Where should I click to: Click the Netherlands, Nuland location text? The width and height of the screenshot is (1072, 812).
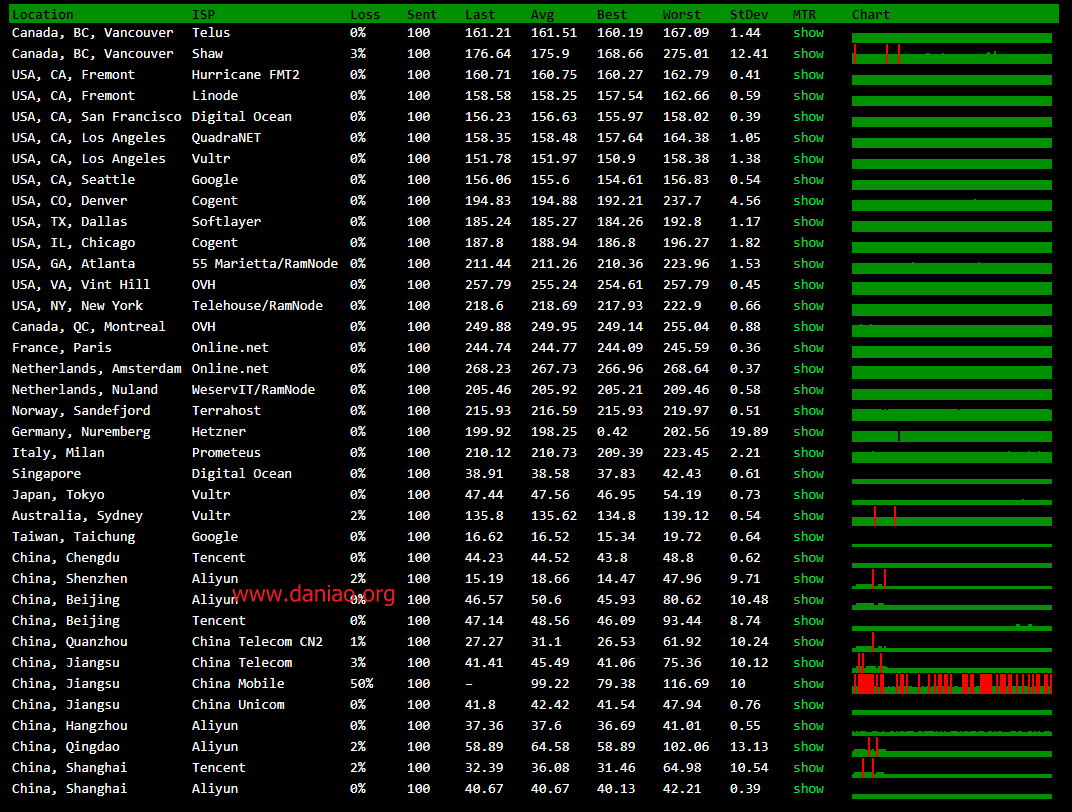click(x=85, y=390)
